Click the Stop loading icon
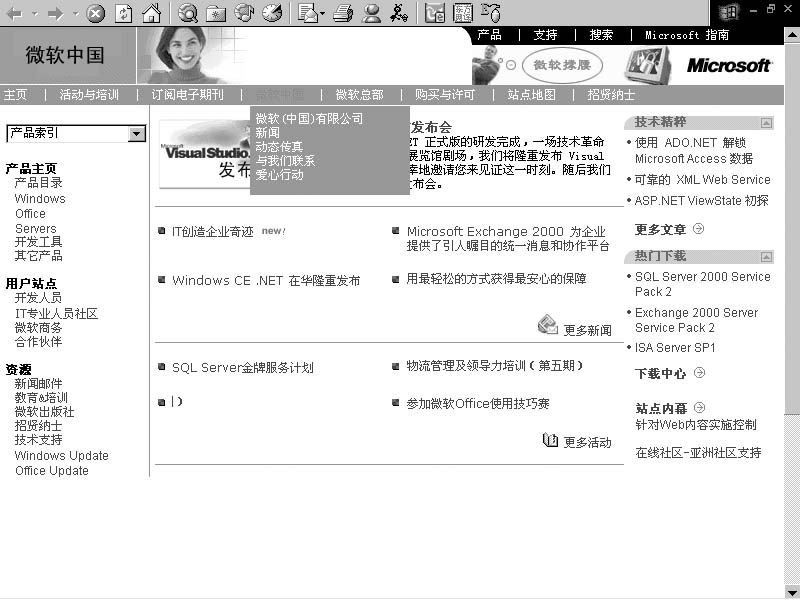 (x=95, y=13)
